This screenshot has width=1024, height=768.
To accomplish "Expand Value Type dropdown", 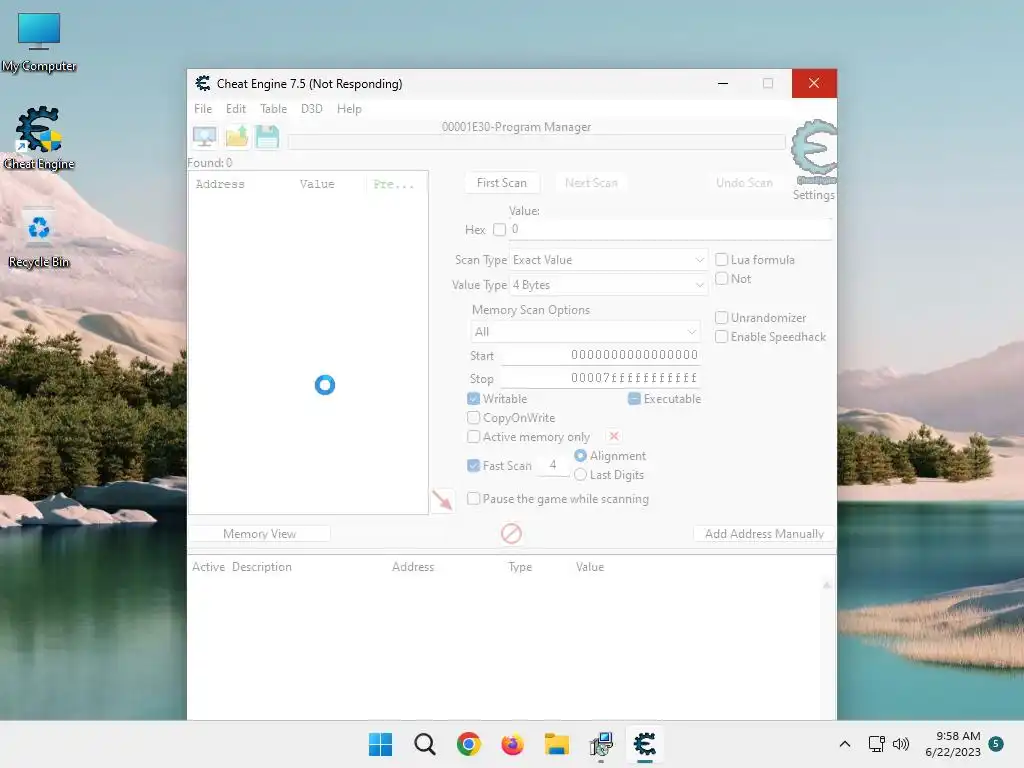I will [608, 285].
